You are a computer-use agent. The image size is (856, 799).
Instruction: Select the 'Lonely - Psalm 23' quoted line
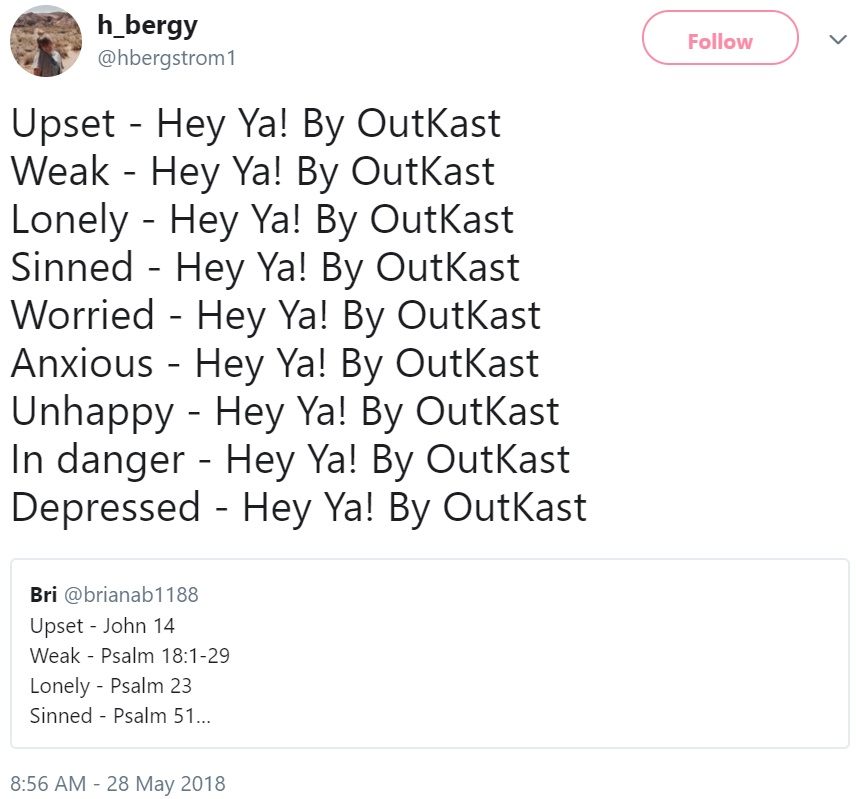pyautogui.click(x=111, y=687)
